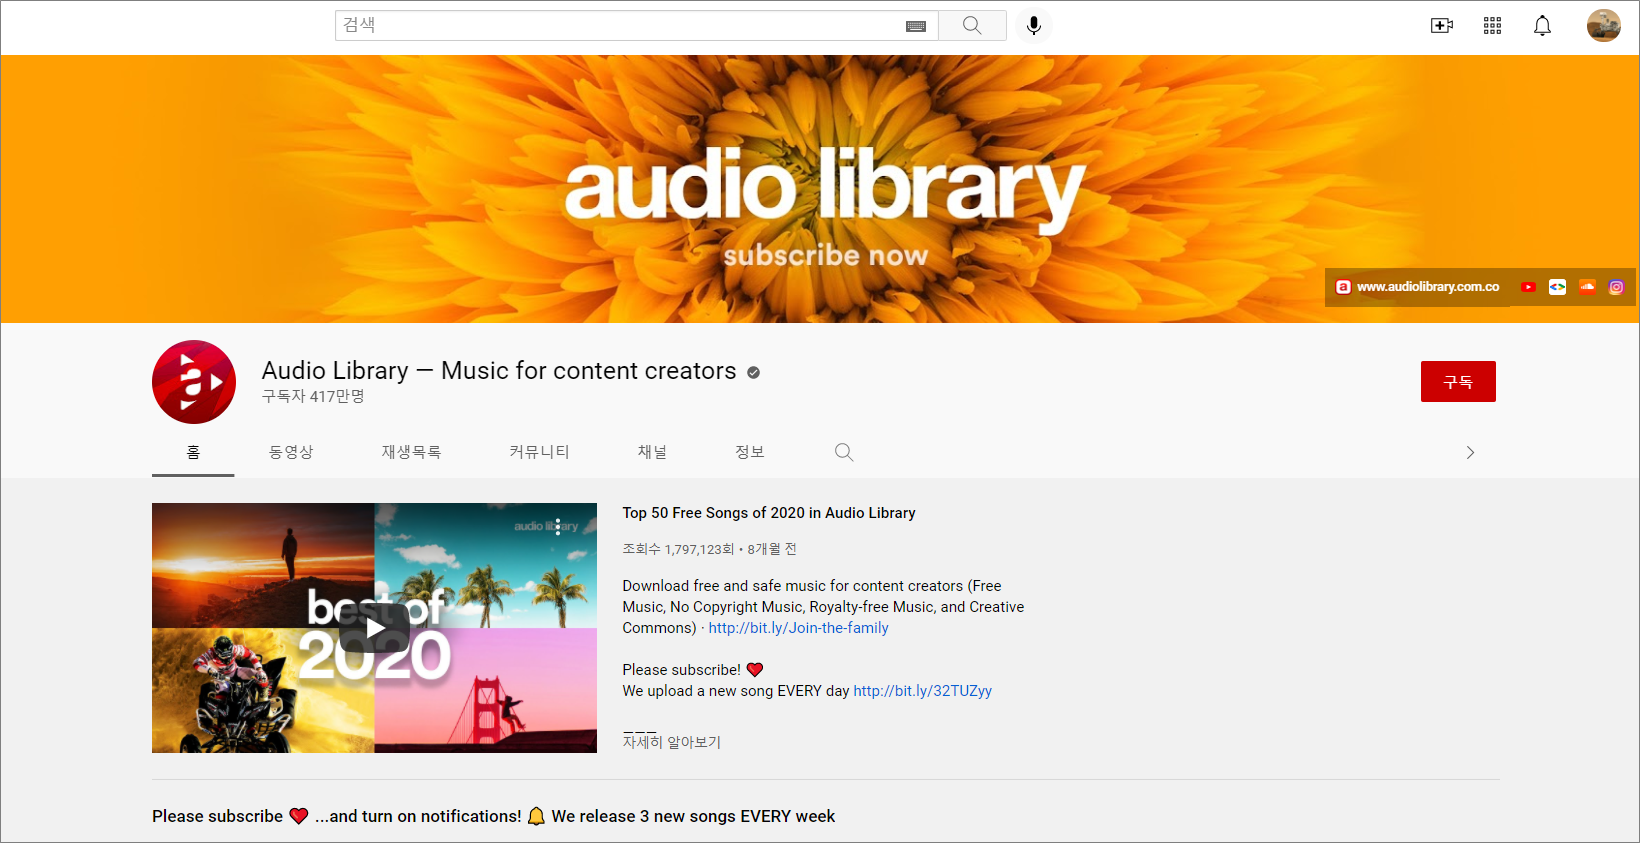Click the Audio Library channel name text
The height and width of the screenshot is (843, 1640).
[x=499, y=371]
